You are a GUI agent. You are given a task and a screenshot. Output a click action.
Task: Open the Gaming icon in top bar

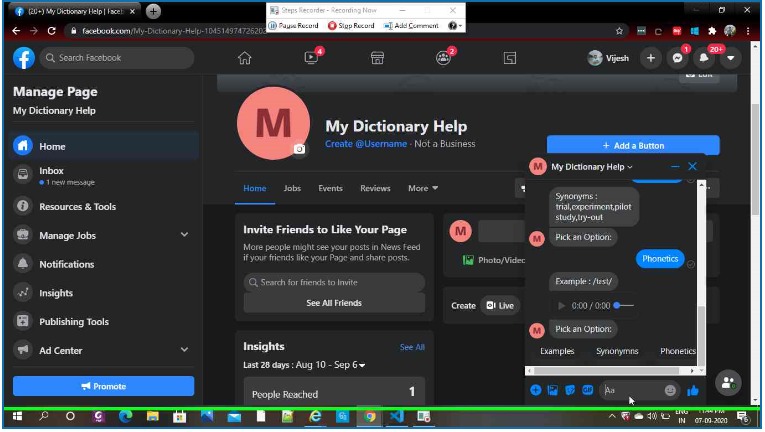[510, 58]
